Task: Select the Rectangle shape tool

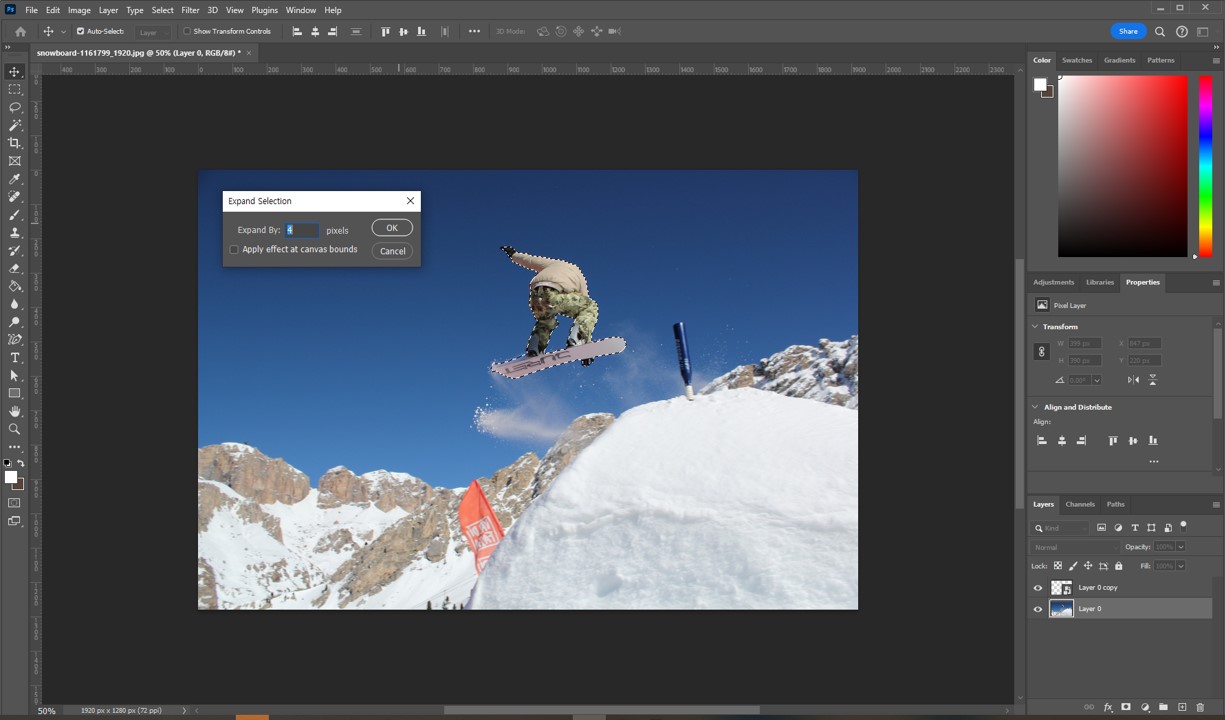Action: click(x=14, y=393)
